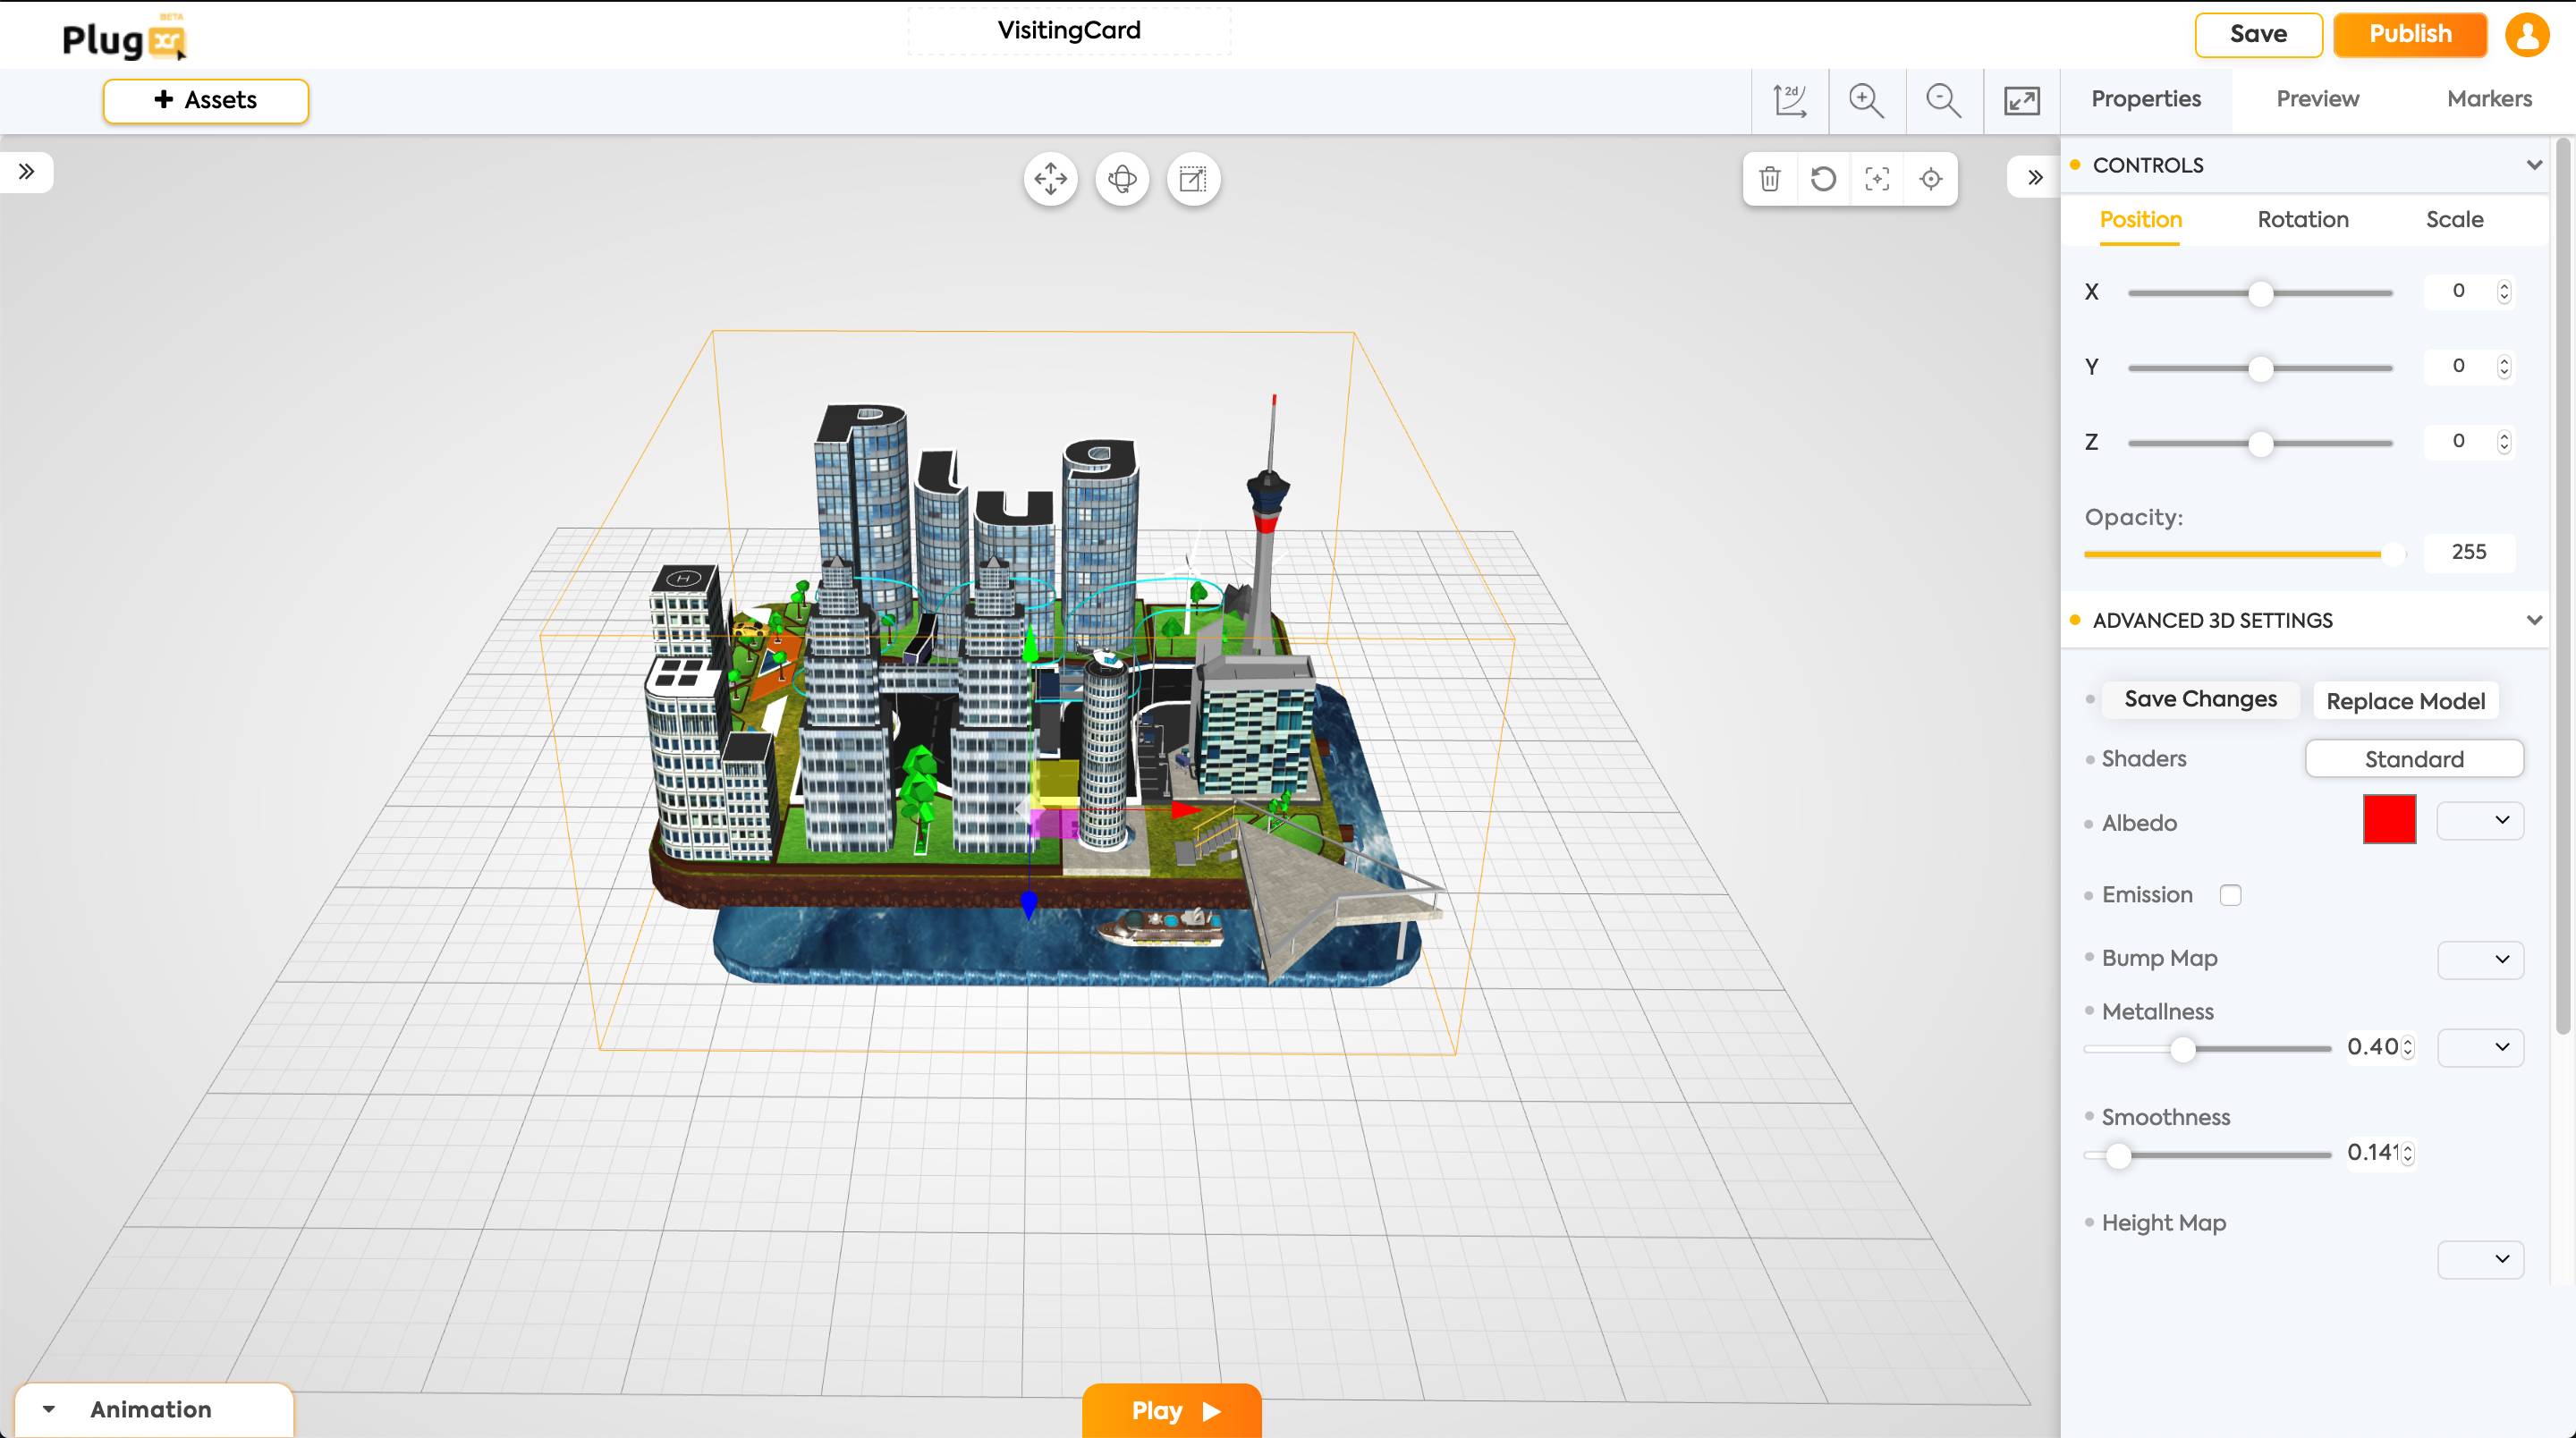
Task: Click the fit to screen icon
Action: click(x=2021, y=99)
